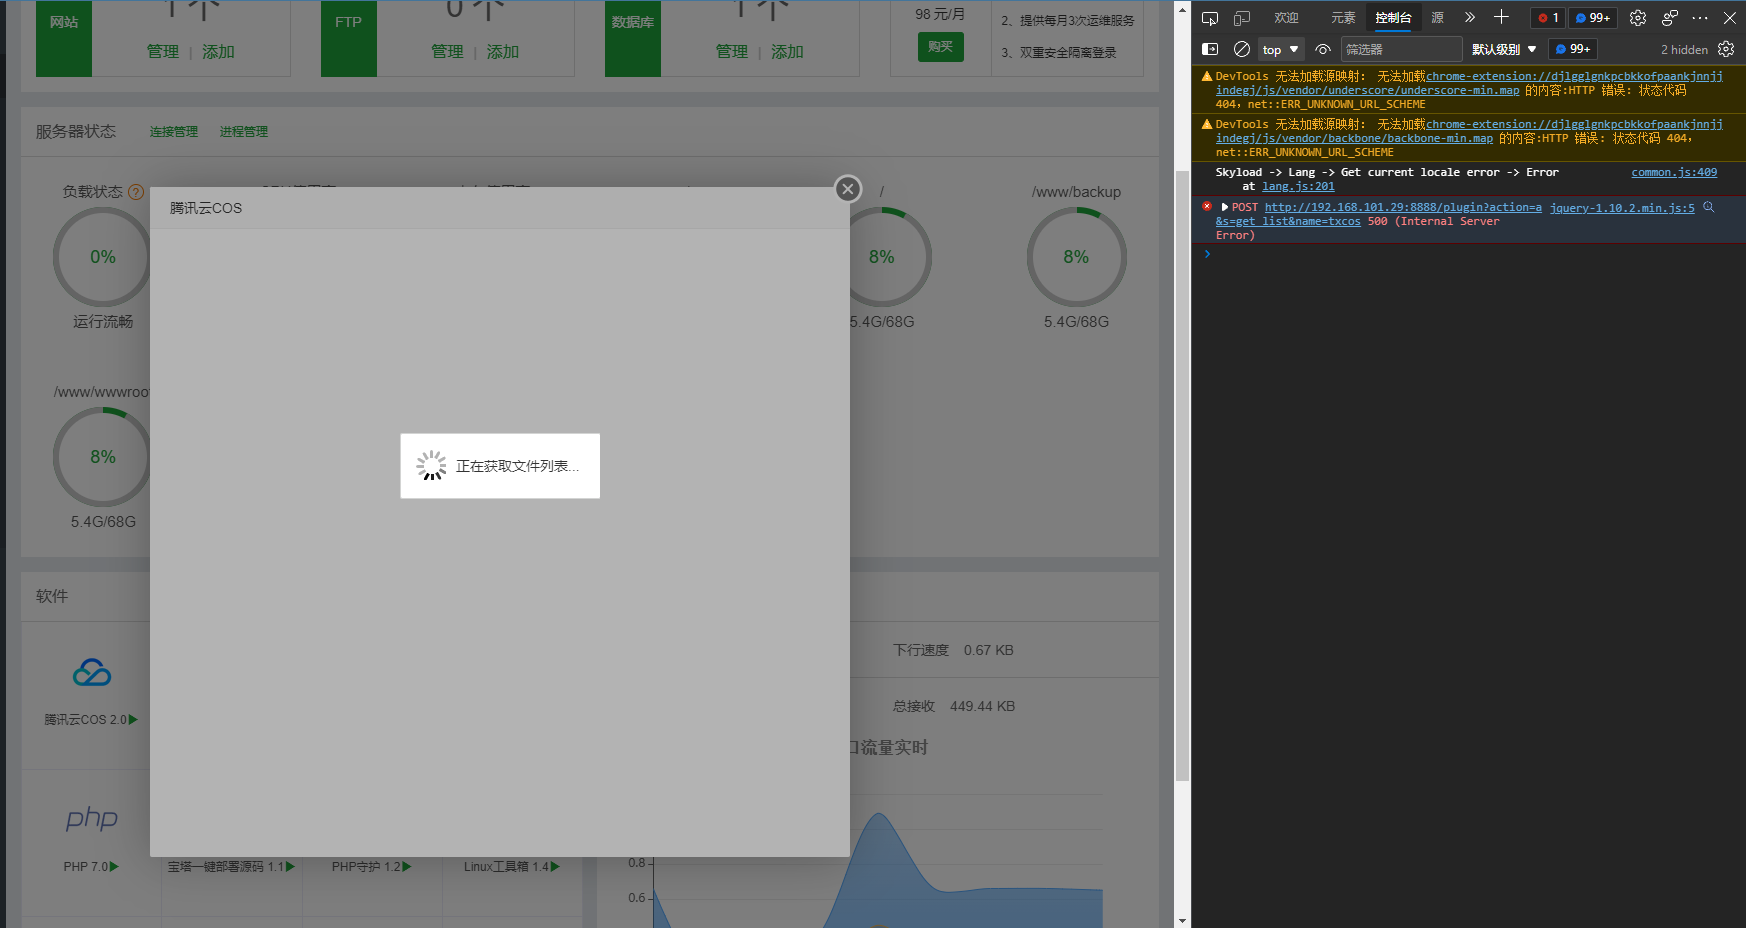Open the 99+ issues badge in the console toolbar
The height and width of the screenshot is (928, 1746).
1573,49
